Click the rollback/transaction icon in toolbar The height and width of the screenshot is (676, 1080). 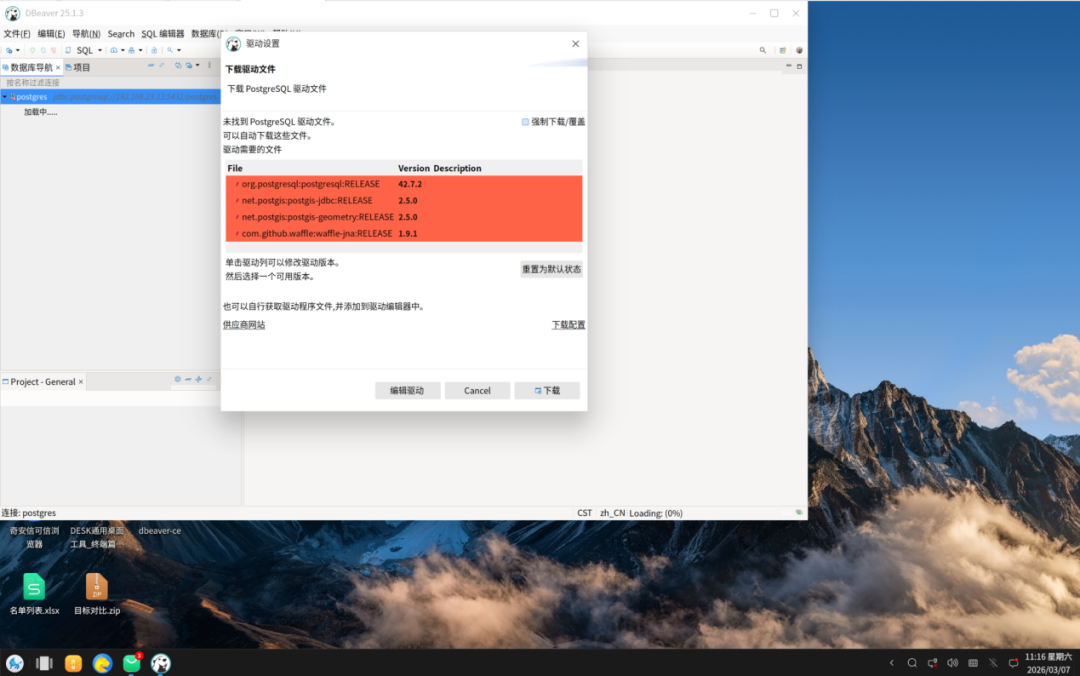tap(132, 50)
